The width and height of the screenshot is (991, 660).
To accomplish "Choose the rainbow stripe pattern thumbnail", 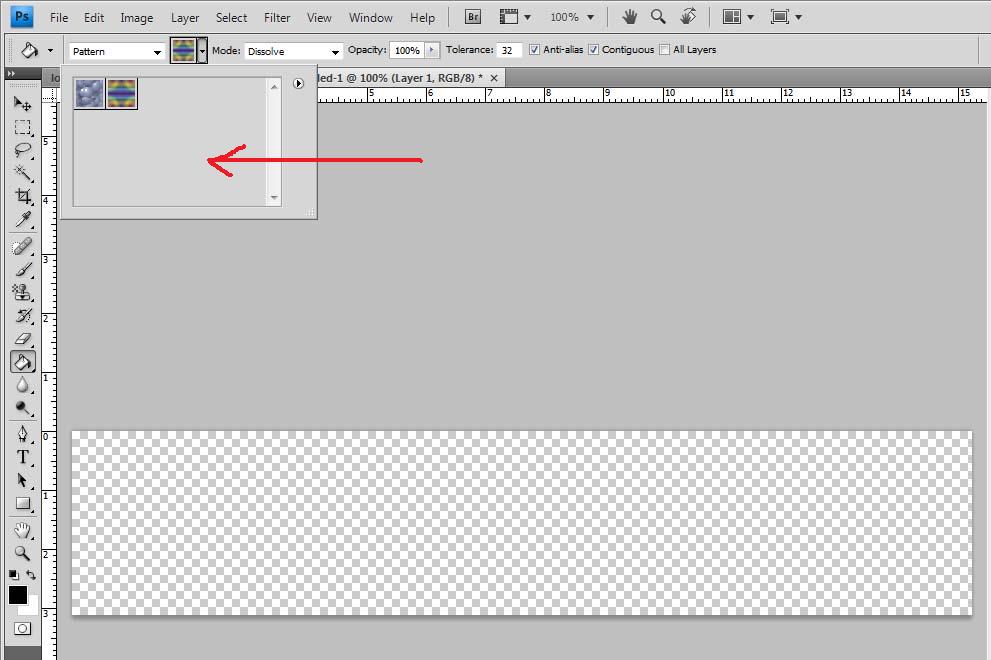I will (x=121, y=94).
